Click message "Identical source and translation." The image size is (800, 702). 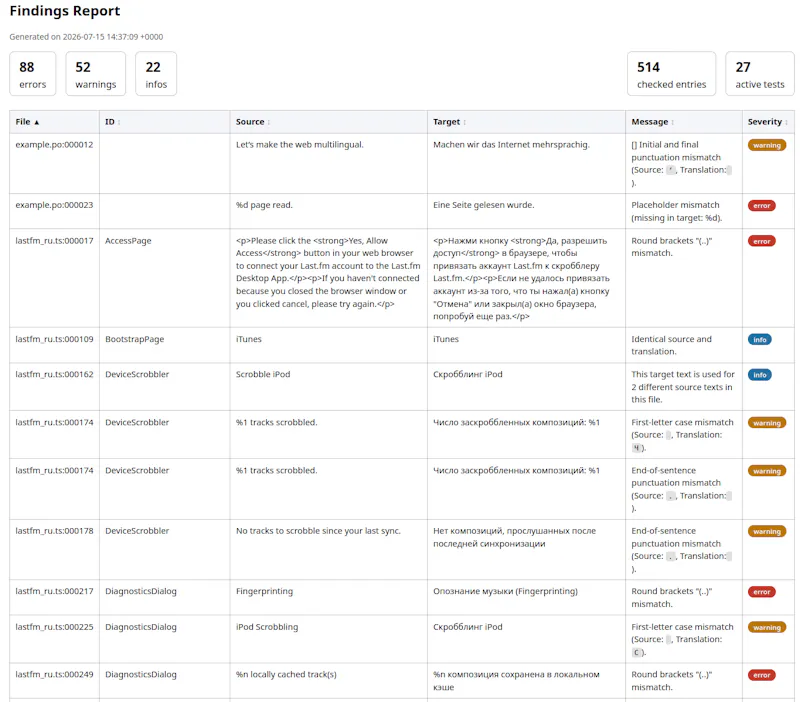(671, 345)
